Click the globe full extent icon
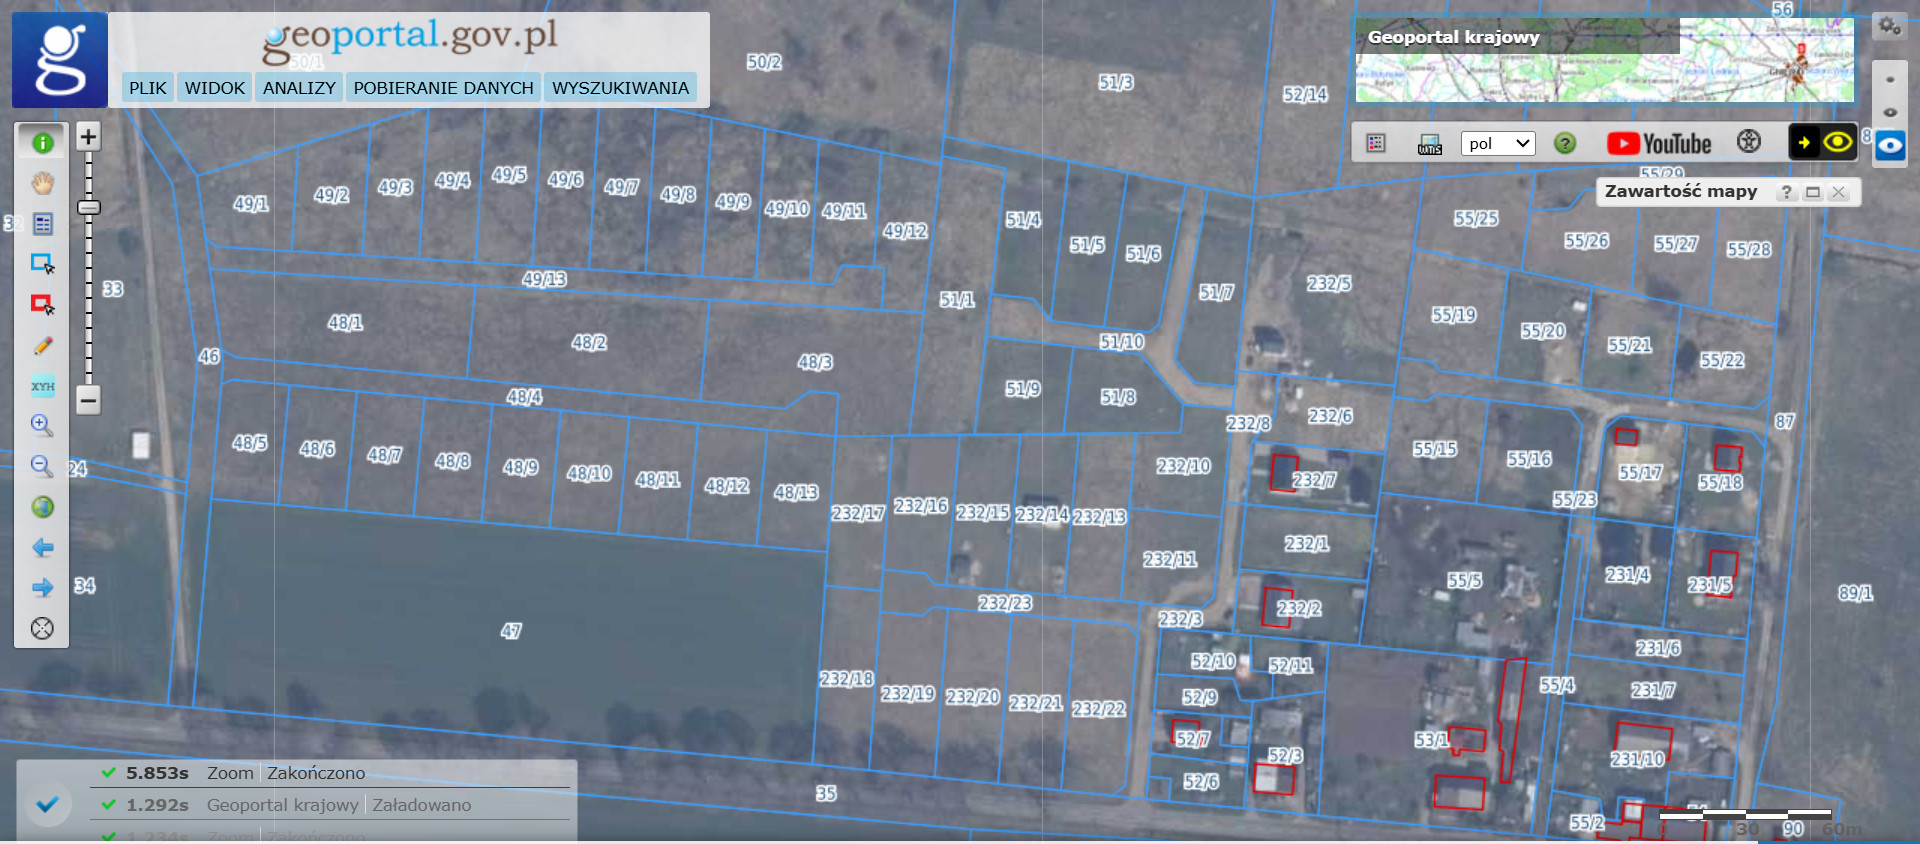1920x844 pixels. click(42, 507)
